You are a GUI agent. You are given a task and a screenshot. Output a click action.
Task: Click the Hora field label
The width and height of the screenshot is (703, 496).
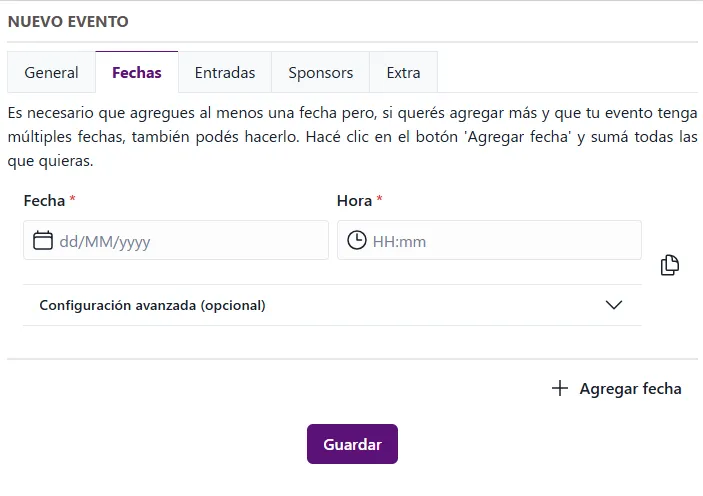[354, 200]
